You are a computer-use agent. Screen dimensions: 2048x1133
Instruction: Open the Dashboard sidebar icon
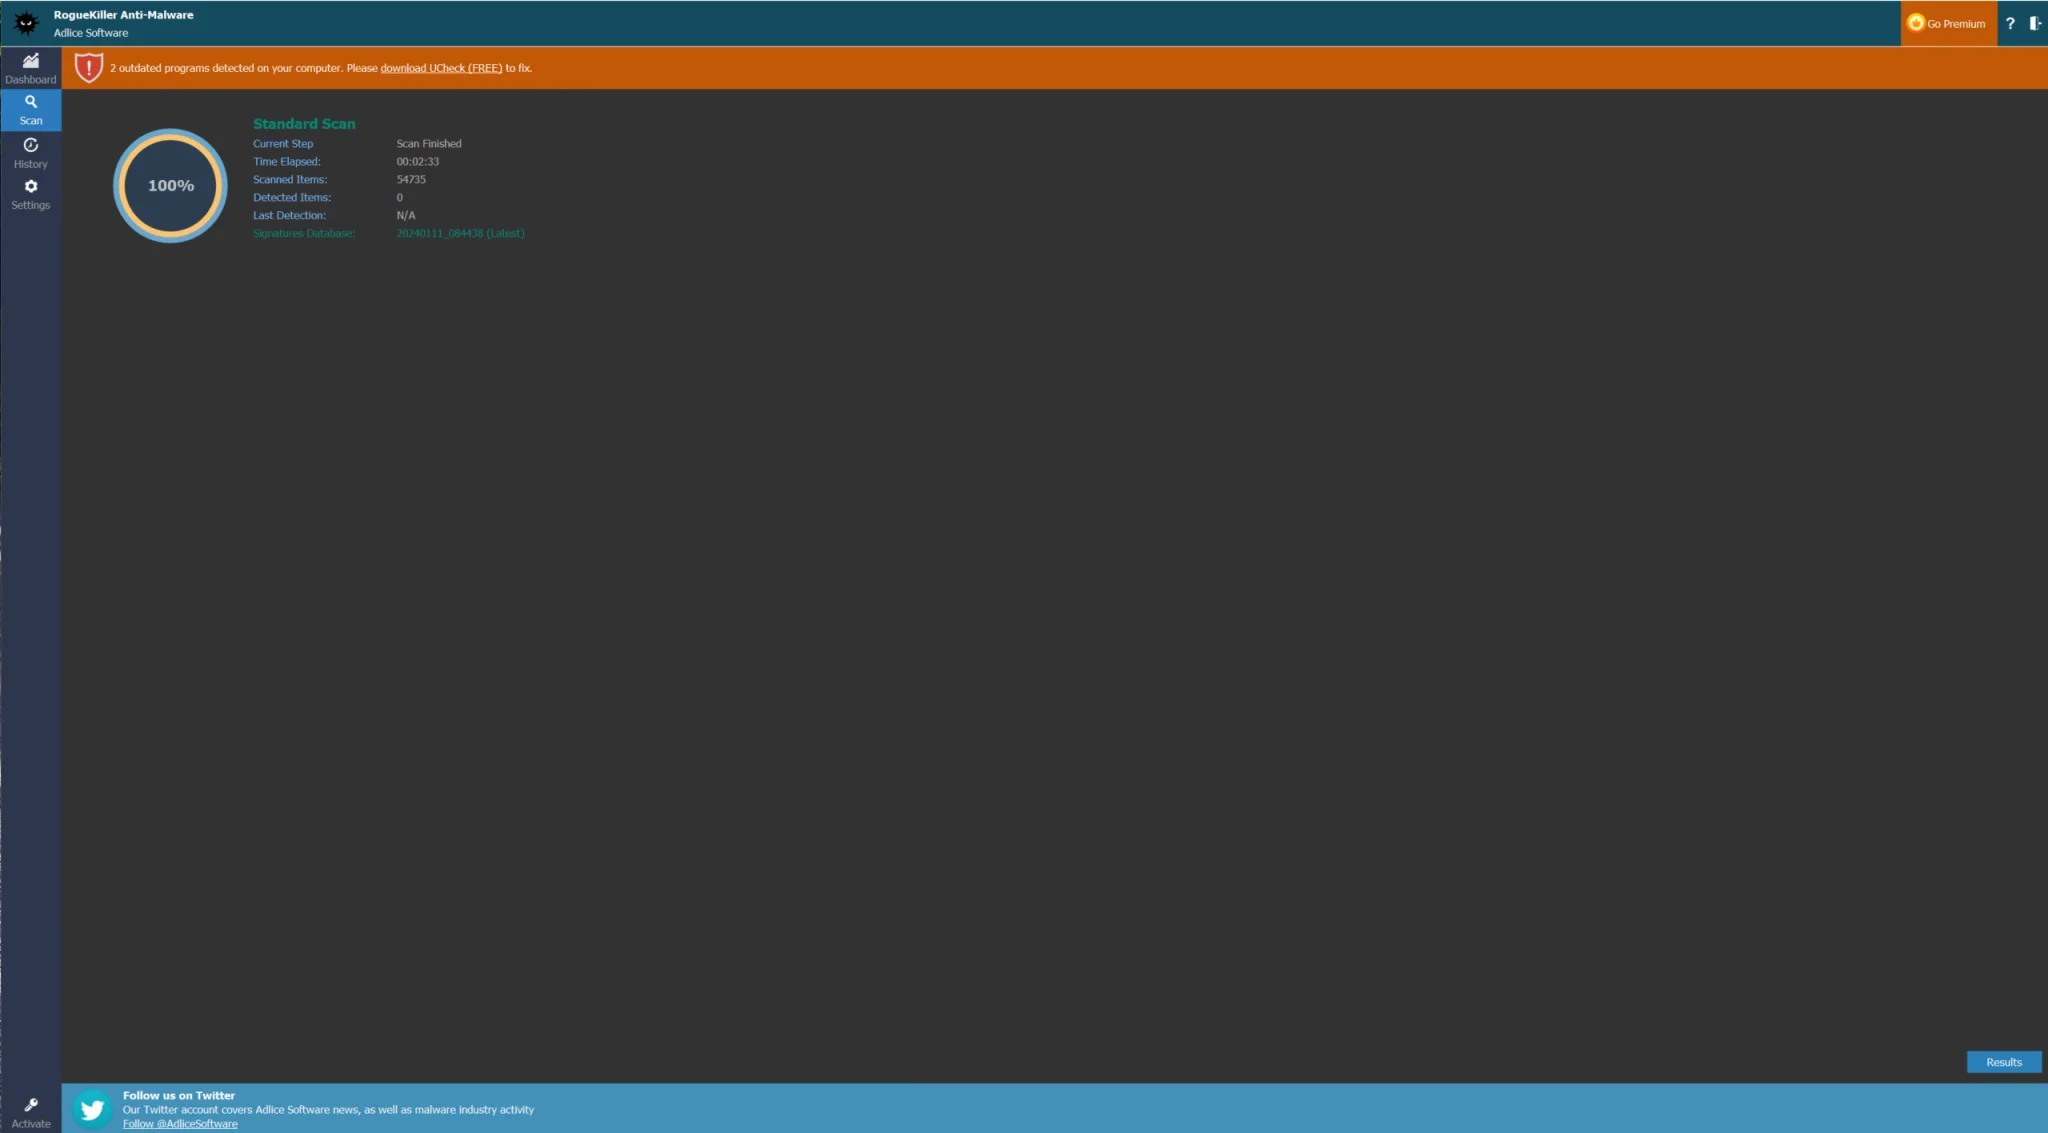31,61
